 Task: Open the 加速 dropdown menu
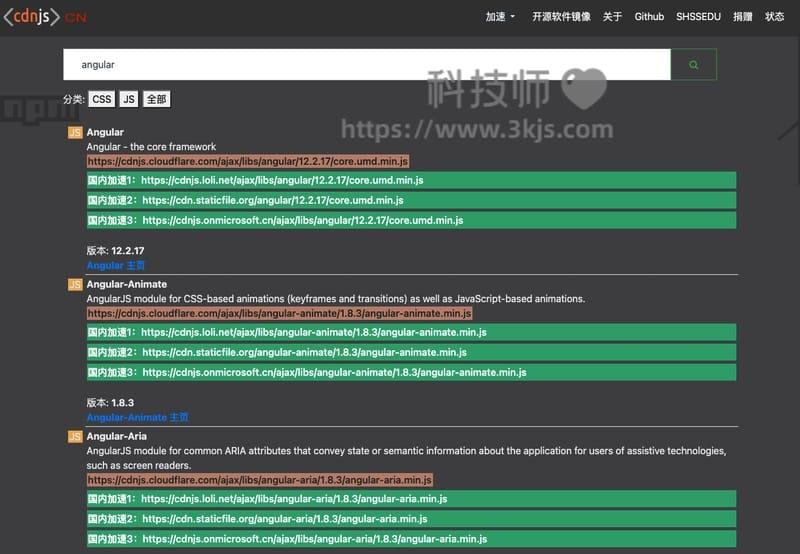[x=500, y=17]
